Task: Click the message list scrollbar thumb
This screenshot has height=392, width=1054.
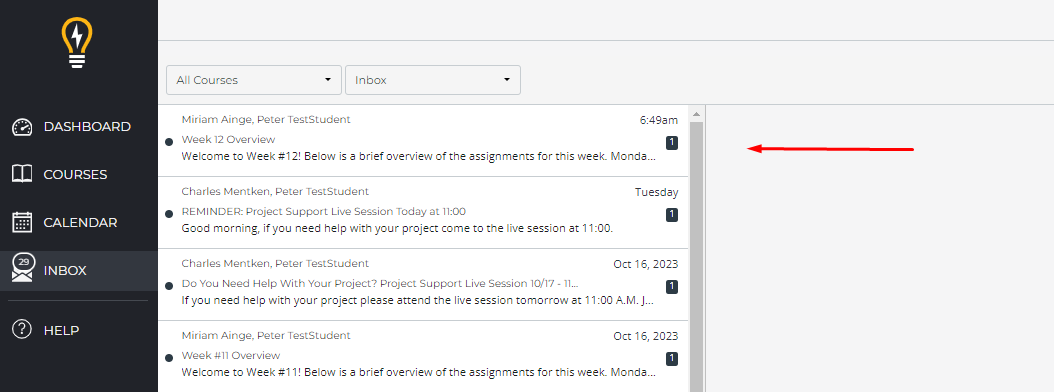Action: [x=696, y=256]
